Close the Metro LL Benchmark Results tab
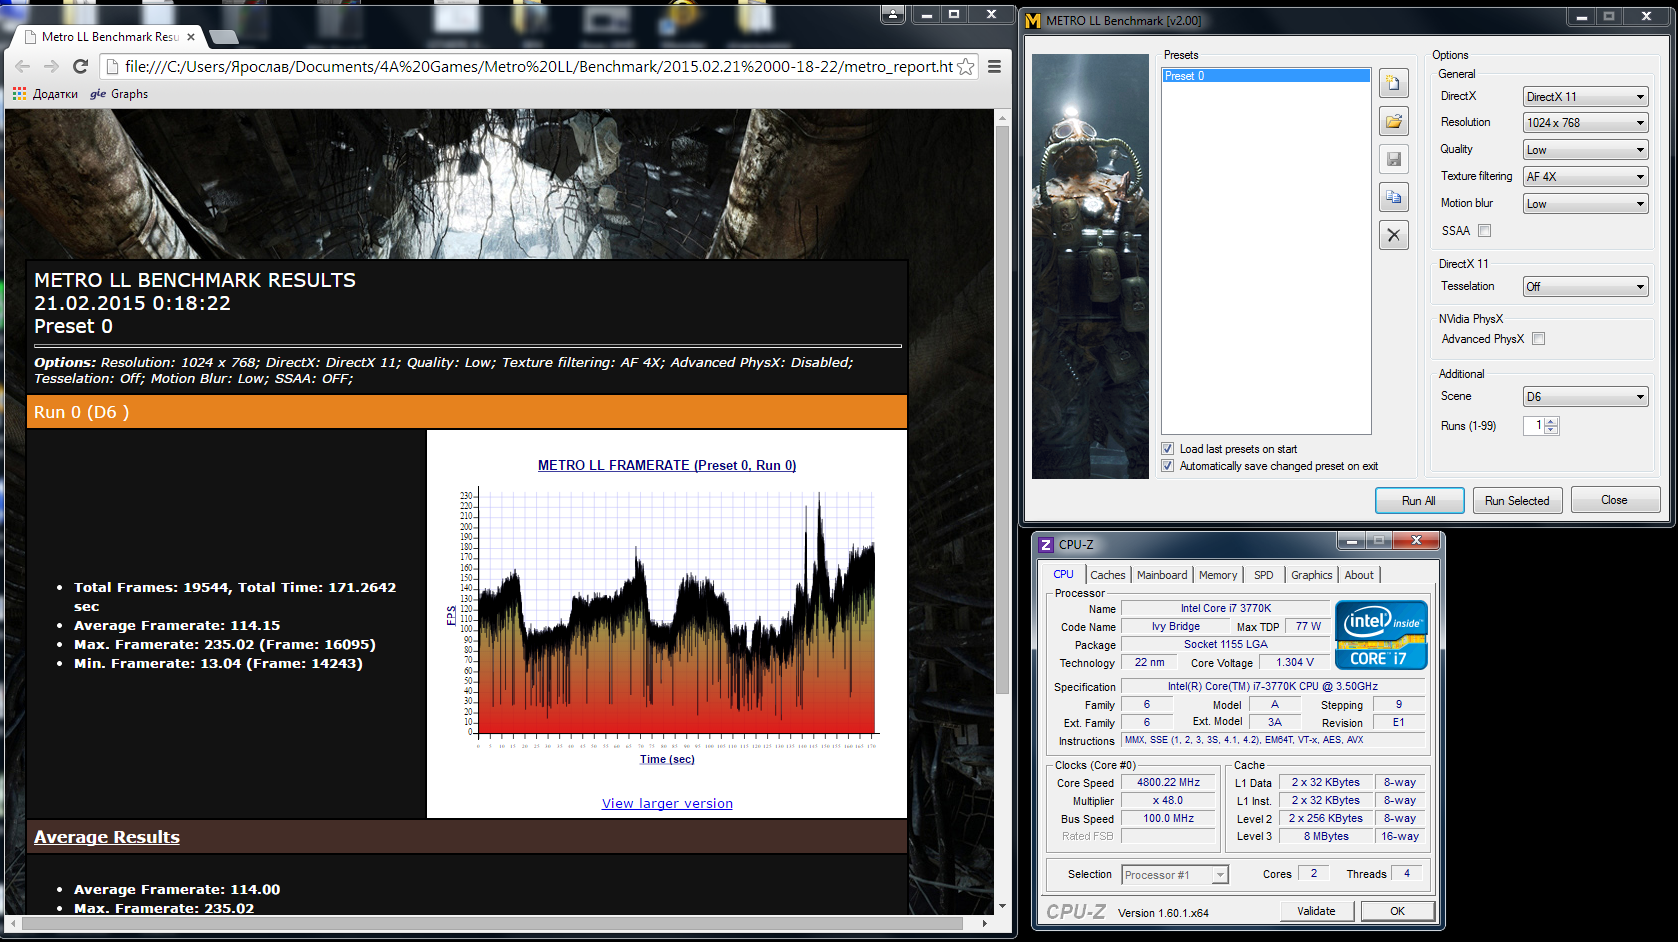This screenshot has width=1678, height=942. 191,37
